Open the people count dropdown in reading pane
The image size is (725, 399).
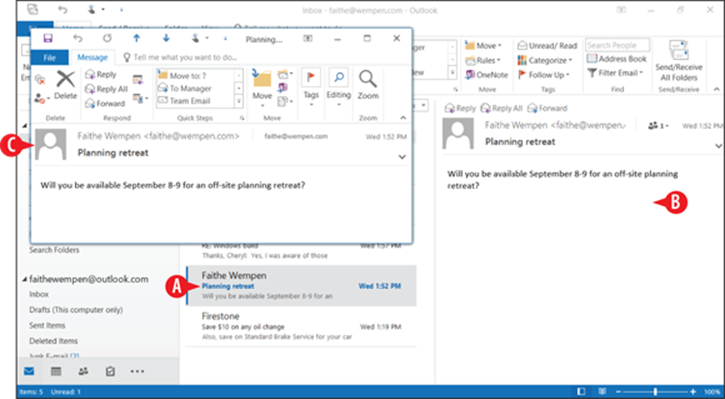(x=658, y=125)
